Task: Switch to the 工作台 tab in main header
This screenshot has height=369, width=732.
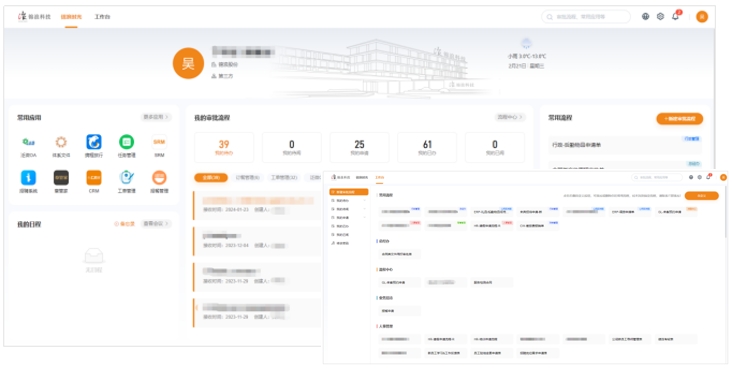Action: [x=102, y=17]
